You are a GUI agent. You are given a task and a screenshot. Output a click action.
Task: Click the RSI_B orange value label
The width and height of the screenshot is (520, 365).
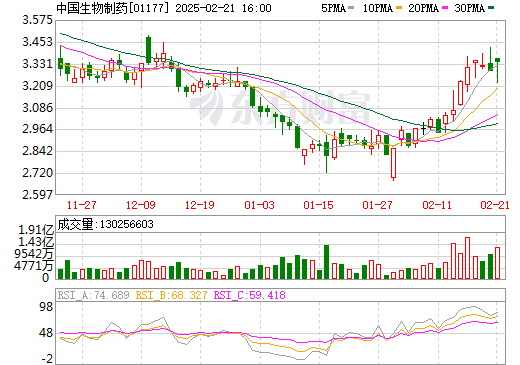(x=171, y=295)
